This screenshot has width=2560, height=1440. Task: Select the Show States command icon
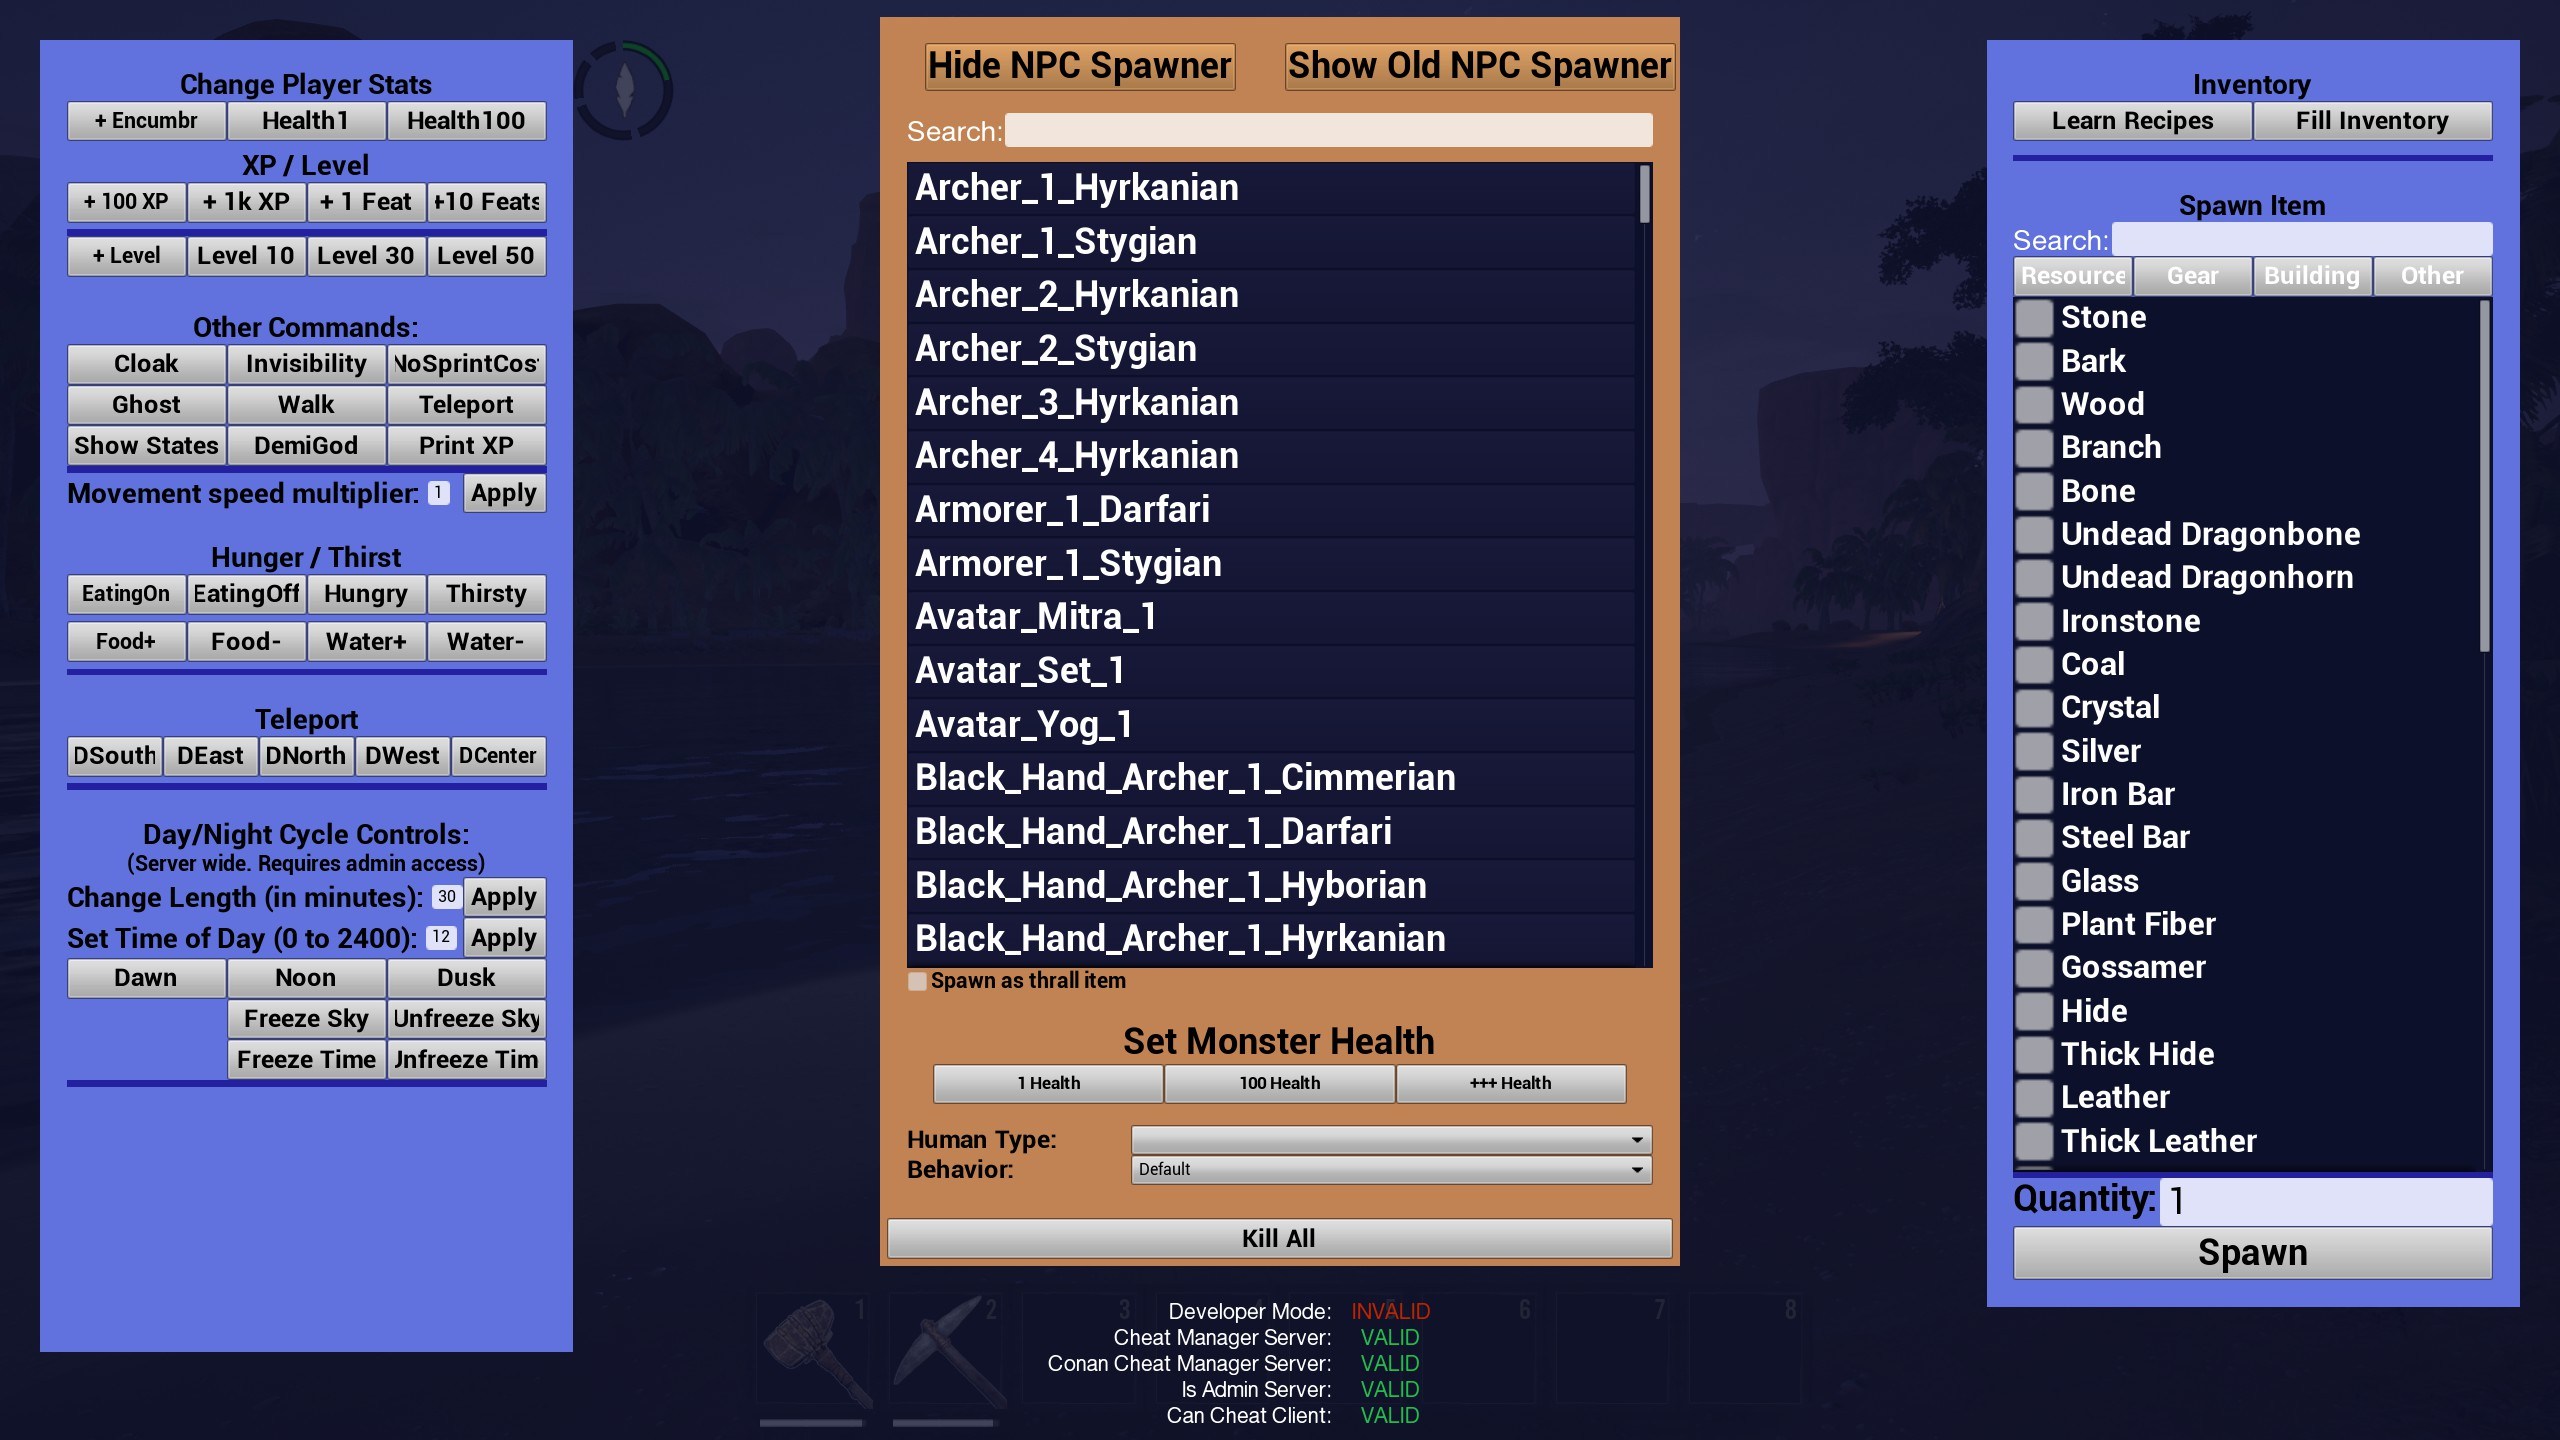coord(146,445)
